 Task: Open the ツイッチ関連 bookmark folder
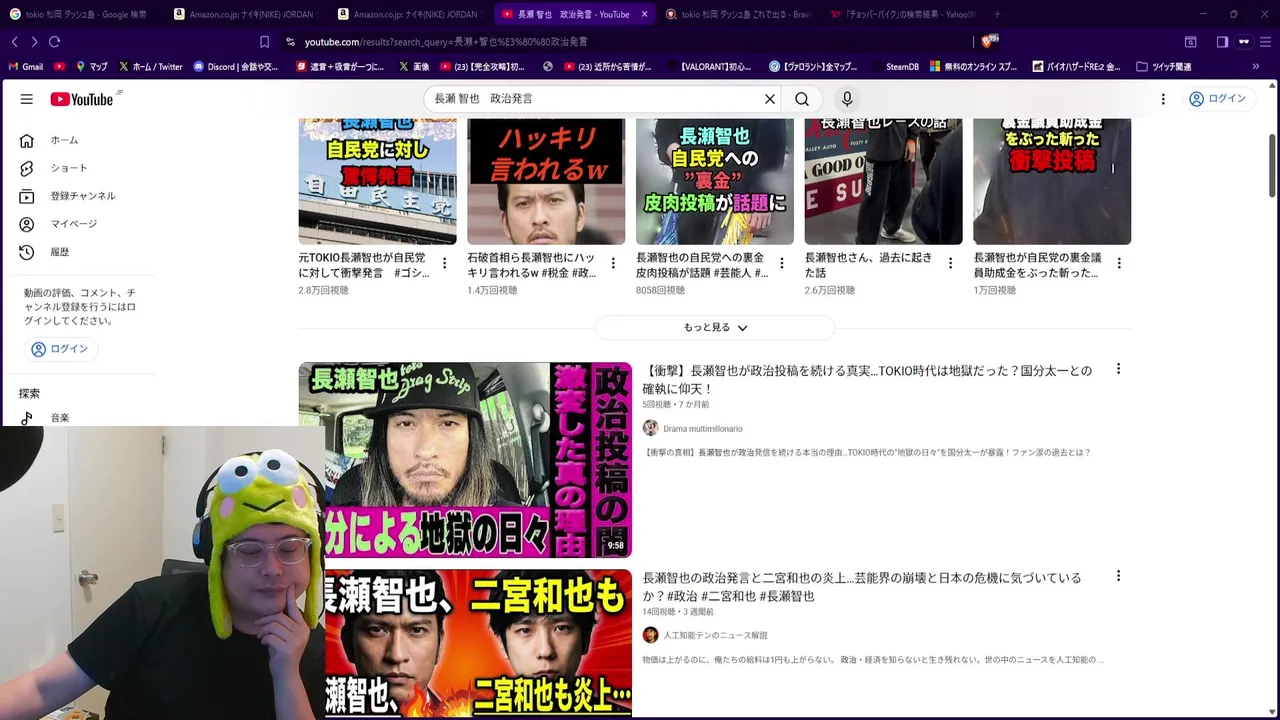pos(1163,67)
